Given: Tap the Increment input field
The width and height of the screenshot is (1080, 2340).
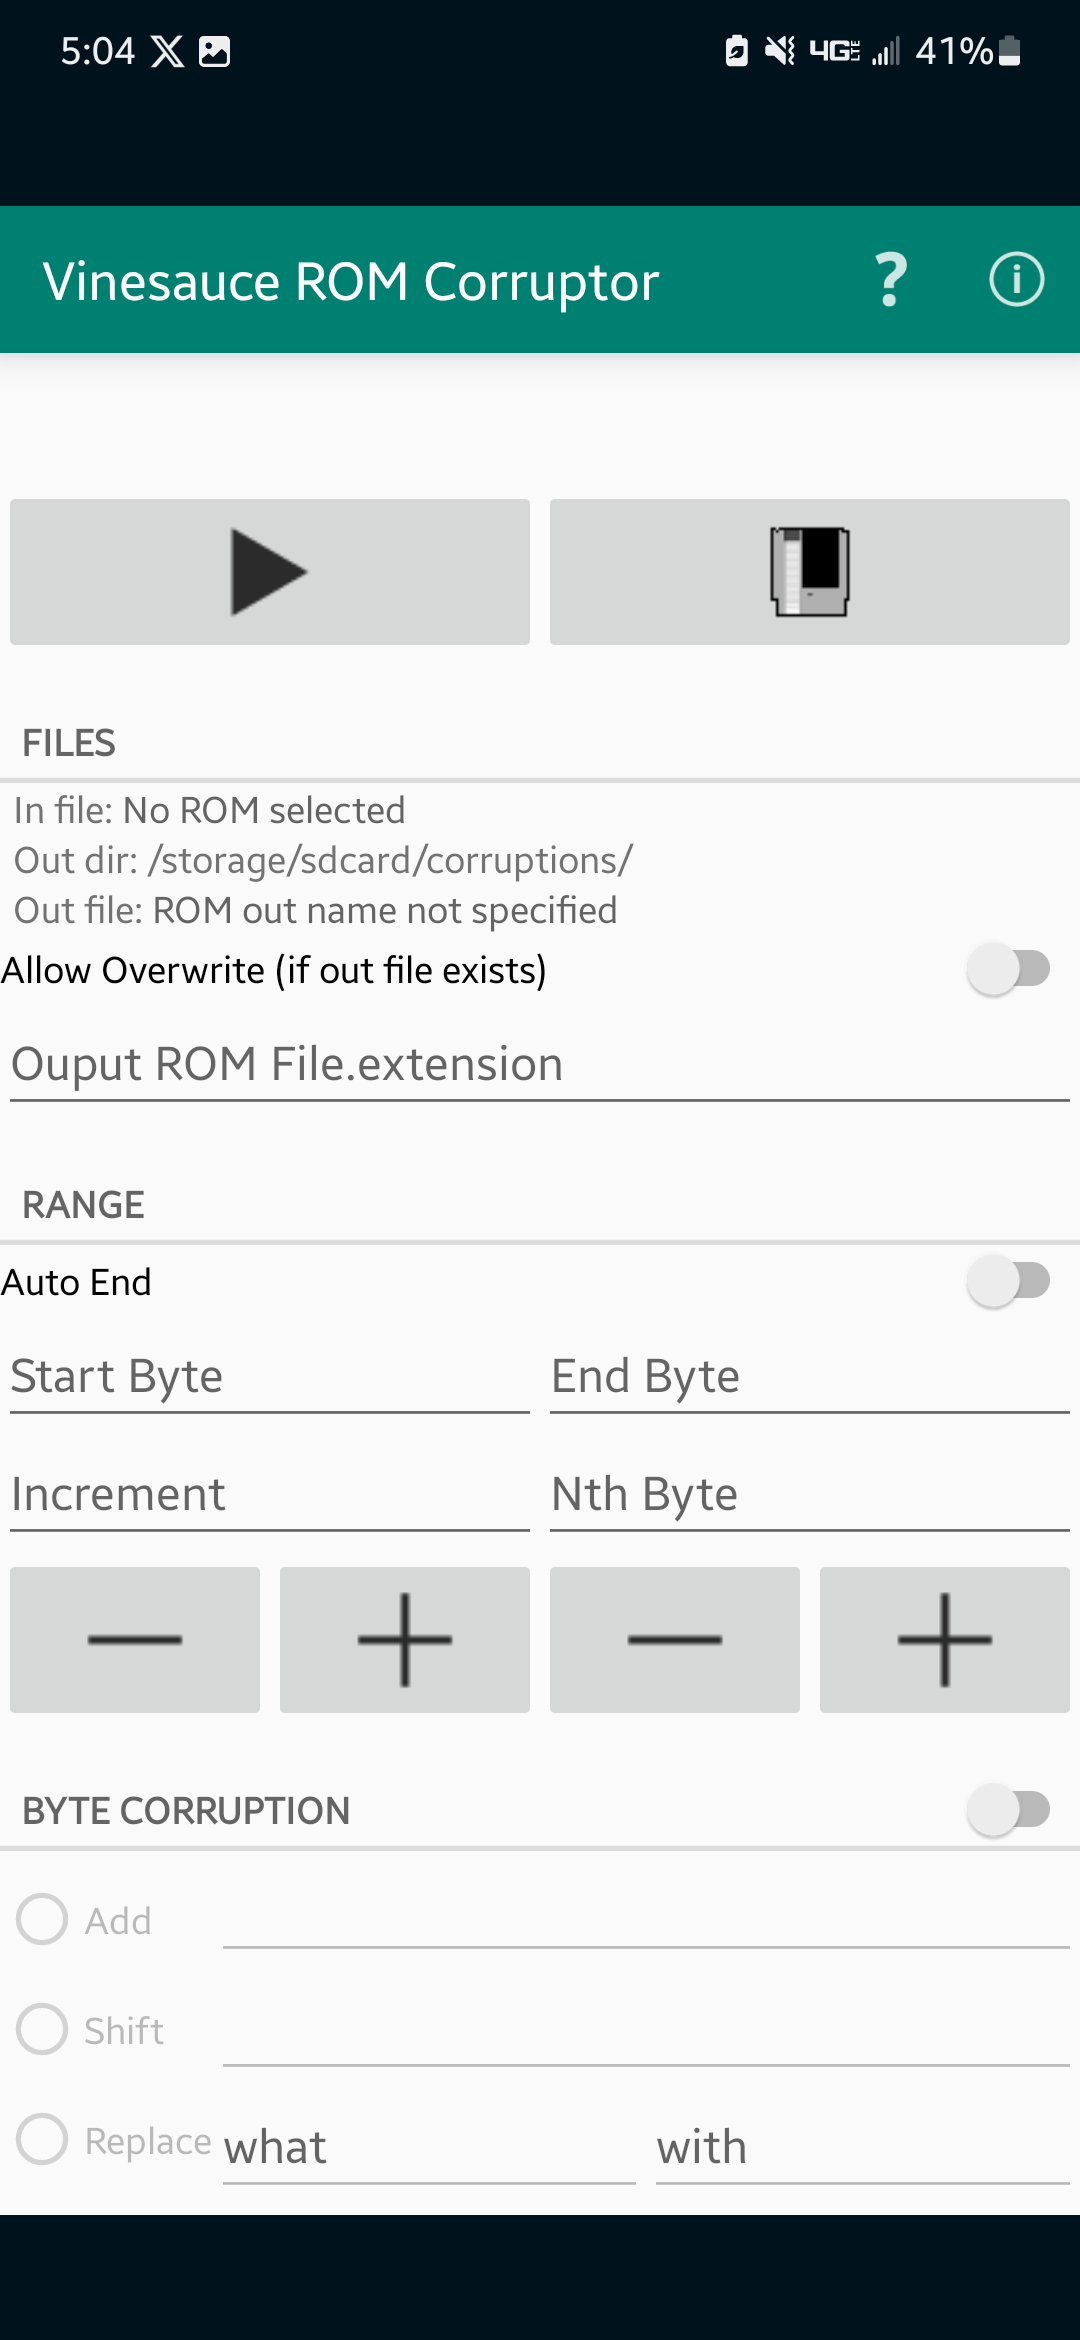Looking at the screenshot, I should point(270,1495).
